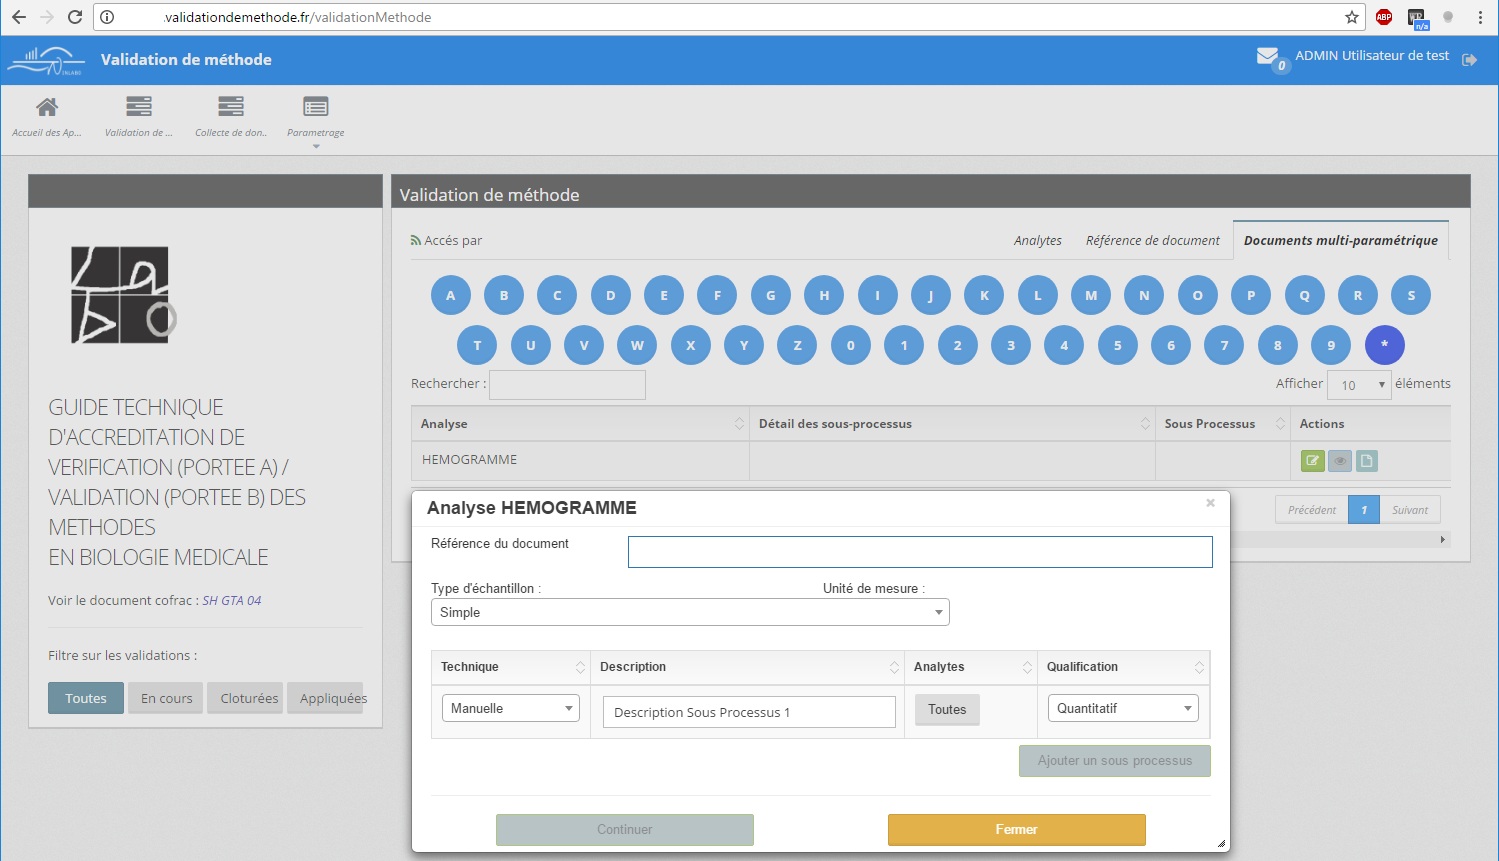Click the document icon in Actions column
Screen dimensions: 1499x861
click(x=1366, y=461)
